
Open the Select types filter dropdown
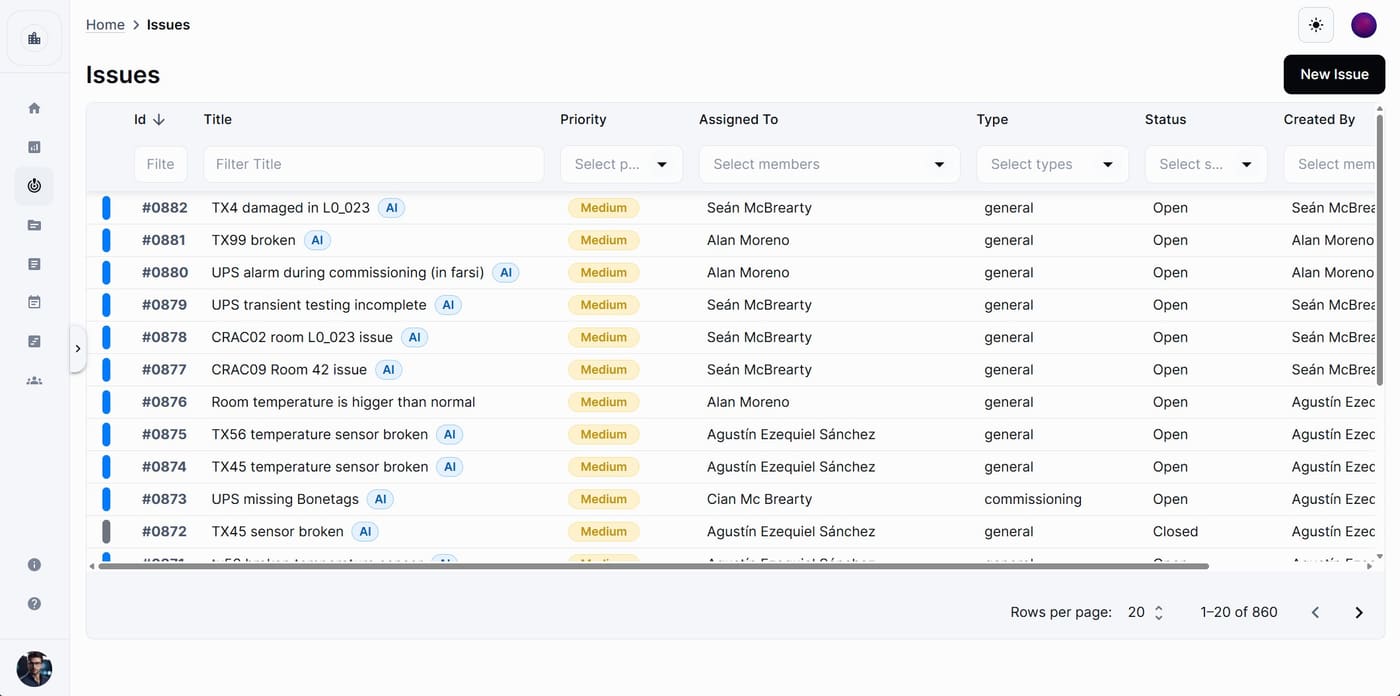[x=1052, y=164]
